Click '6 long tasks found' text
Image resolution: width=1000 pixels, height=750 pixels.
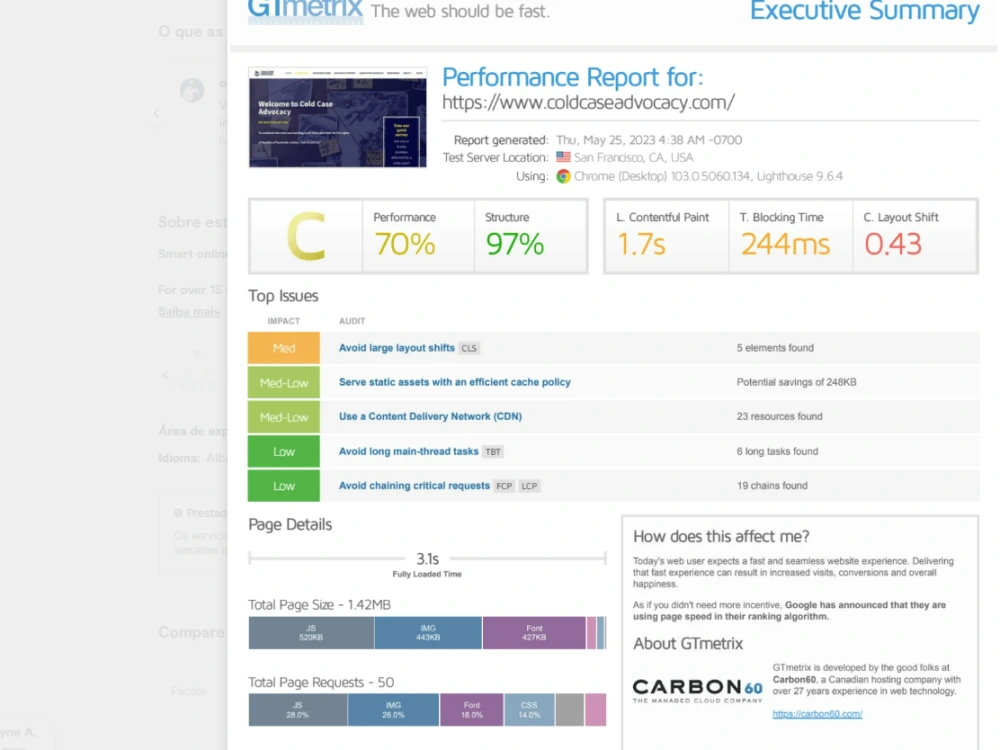pyautogui.click(x=777, y=451)
